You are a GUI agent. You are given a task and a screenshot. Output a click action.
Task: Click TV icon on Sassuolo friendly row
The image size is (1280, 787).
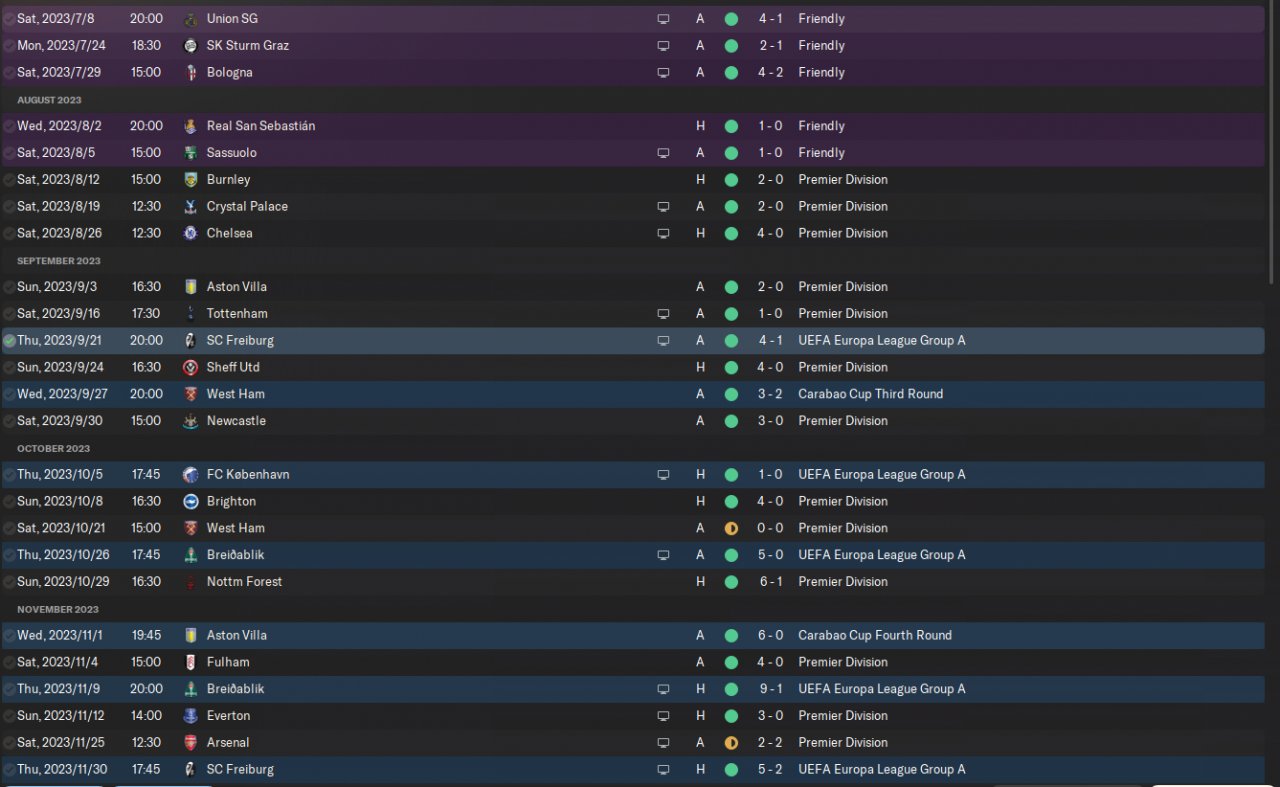click(x=663, y=153)
